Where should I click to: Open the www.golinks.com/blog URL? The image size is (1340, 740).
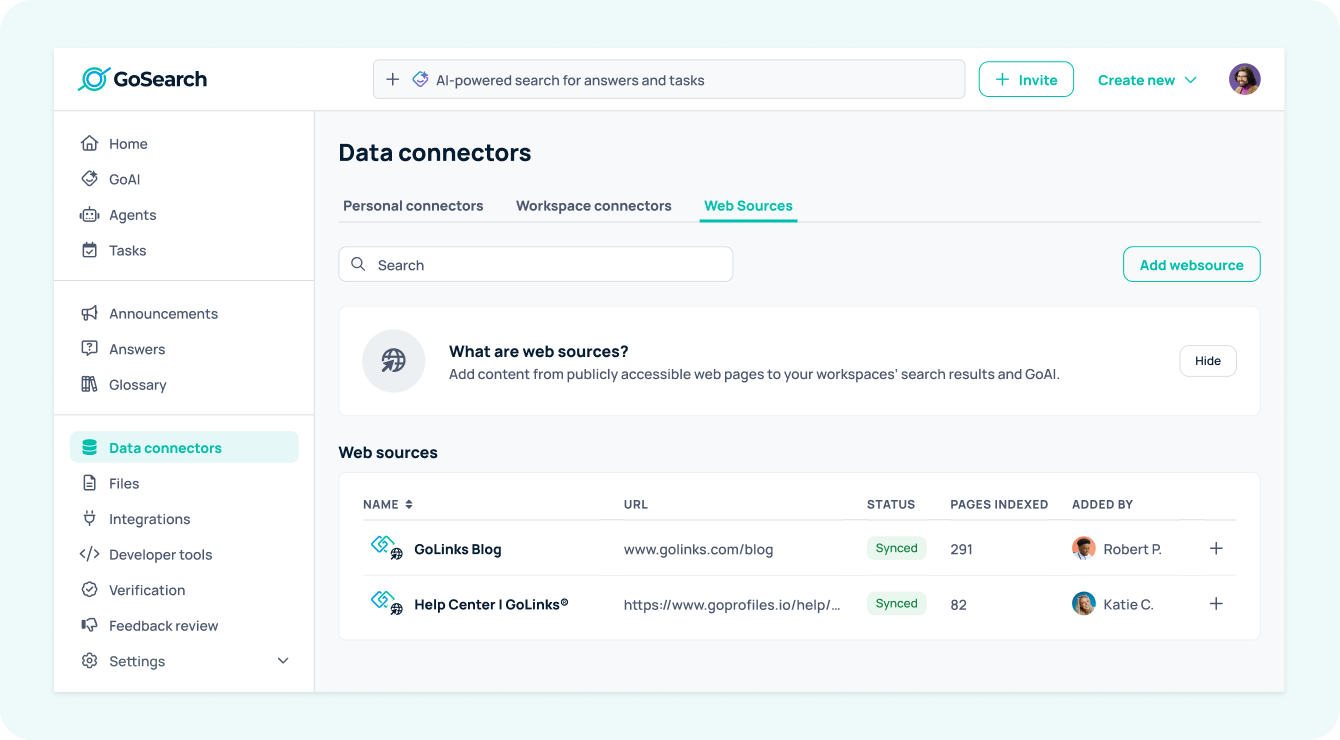pos(698,549)
